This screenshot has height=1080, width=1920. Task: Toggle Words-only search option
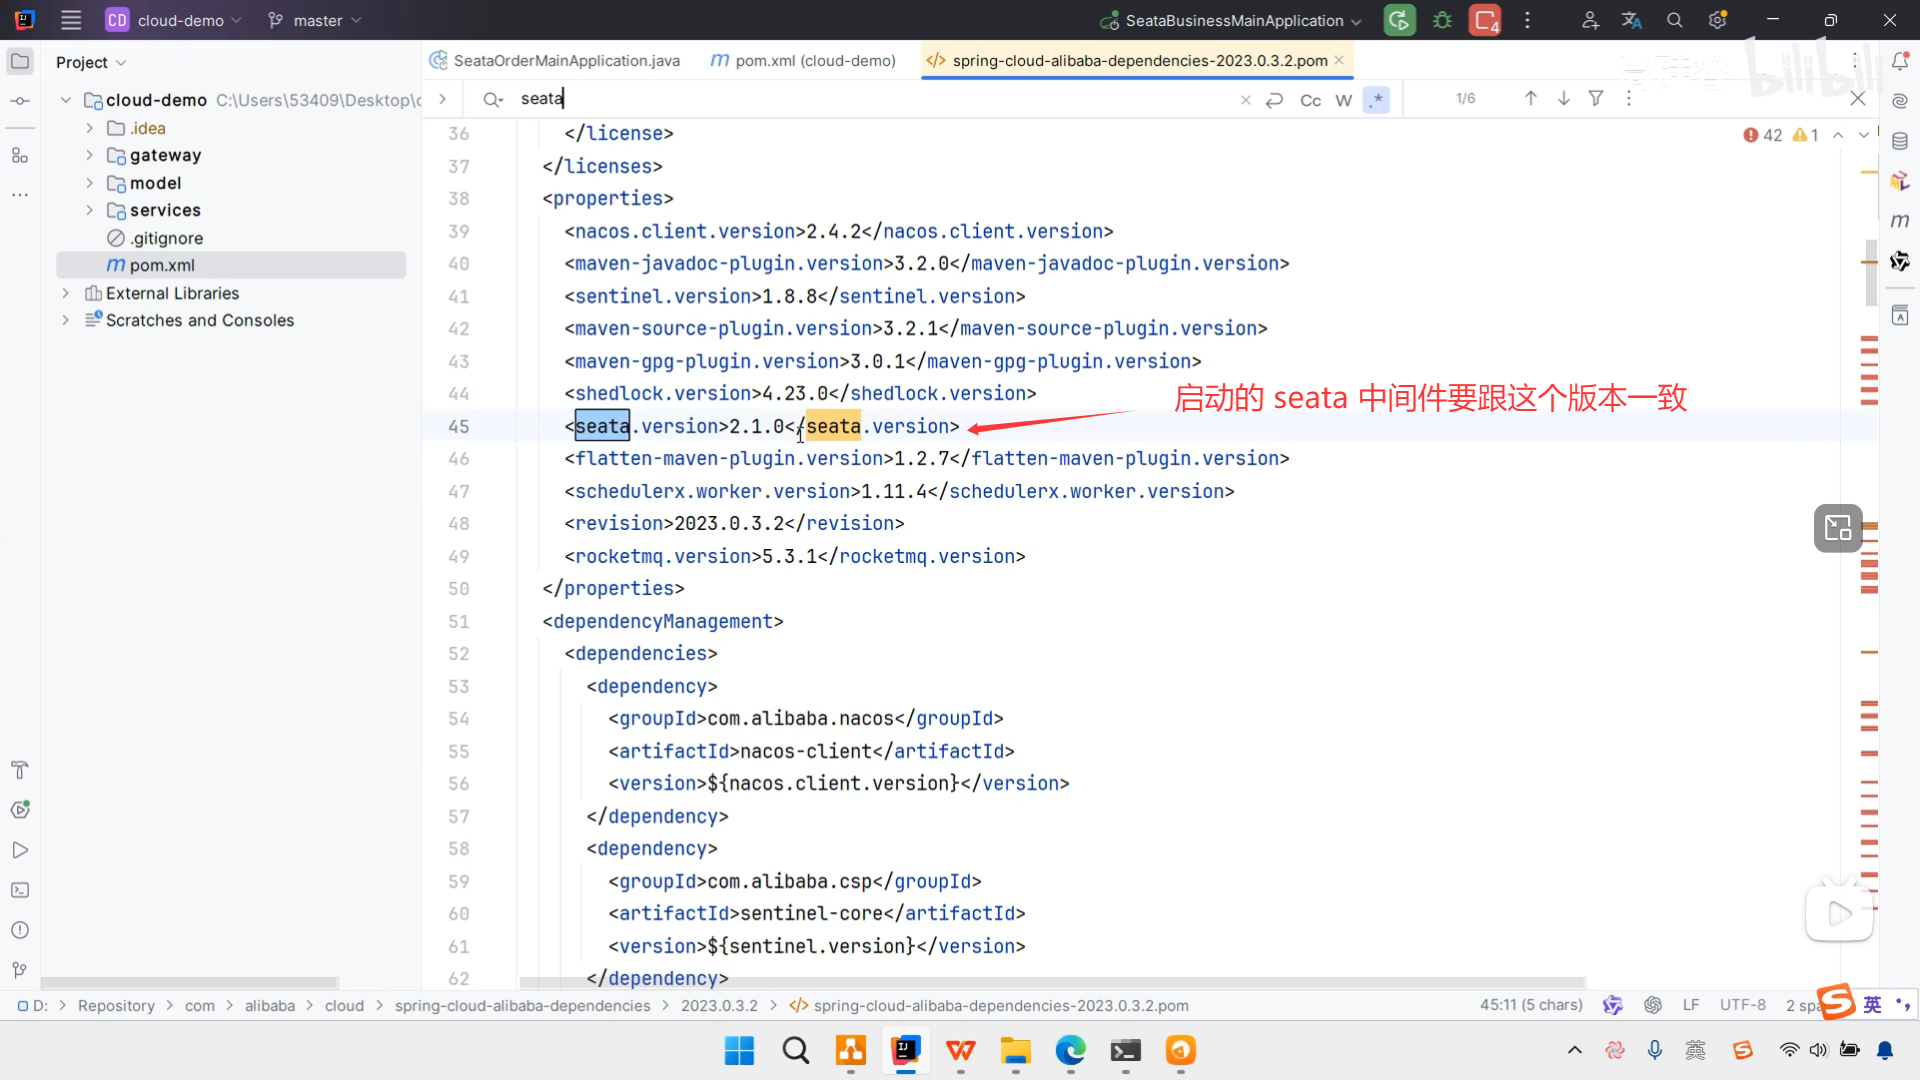pos(1343,100)
